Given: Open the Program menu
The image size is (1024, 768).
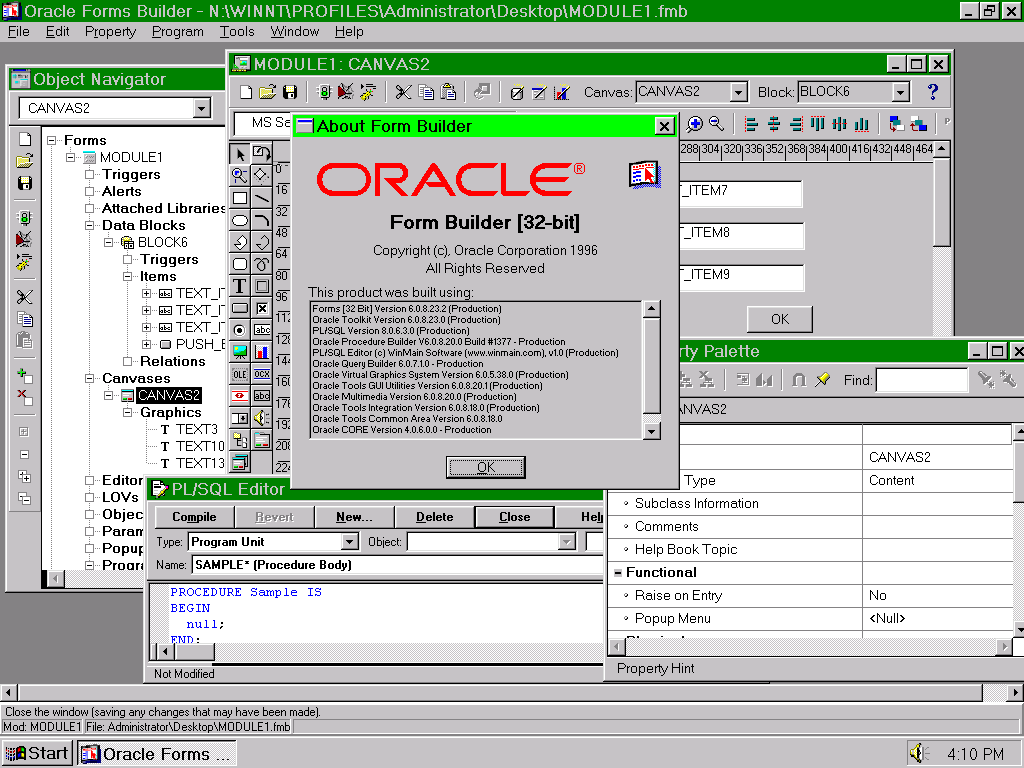Looking at the screenshot, I should (x=177, y=31).
